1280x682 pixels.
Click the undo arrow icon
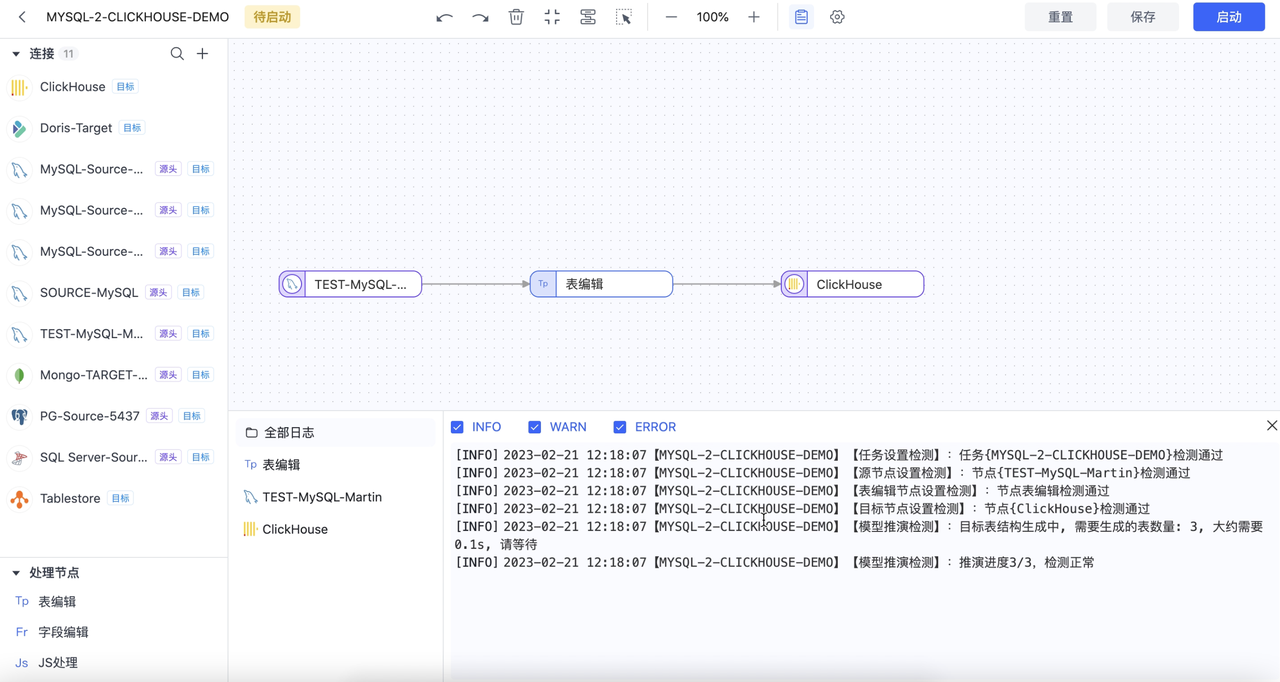tap(445, 17)
